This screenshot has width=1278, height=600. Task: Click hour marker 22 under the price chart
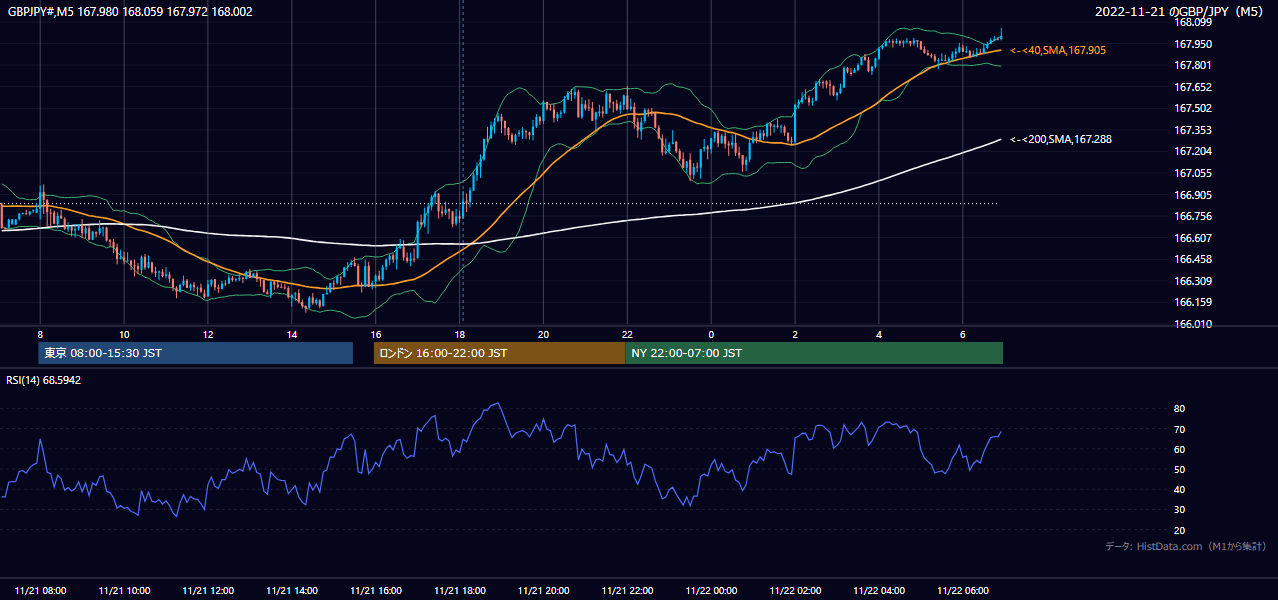(x=627, y=334)
